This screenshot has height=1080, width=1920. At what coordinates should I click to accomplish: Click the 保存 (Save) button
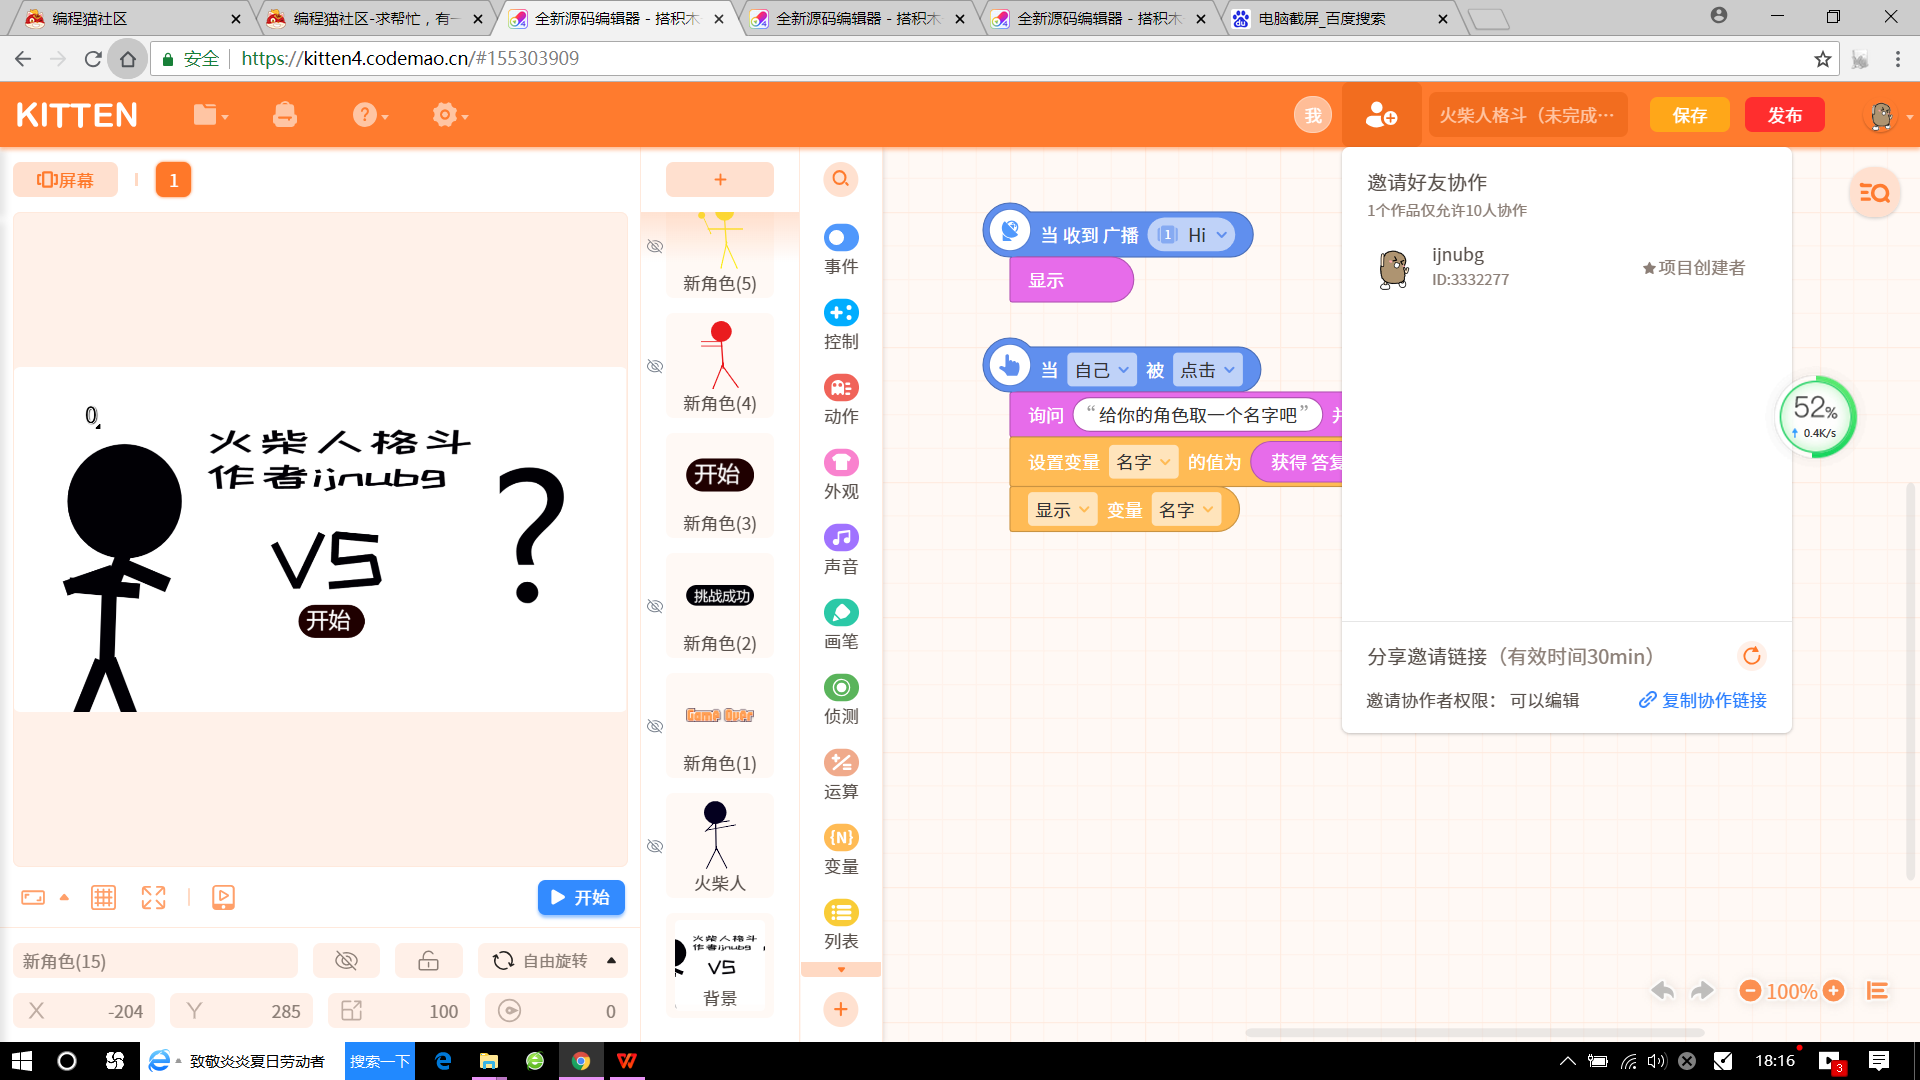click(x=1689, y=115)
